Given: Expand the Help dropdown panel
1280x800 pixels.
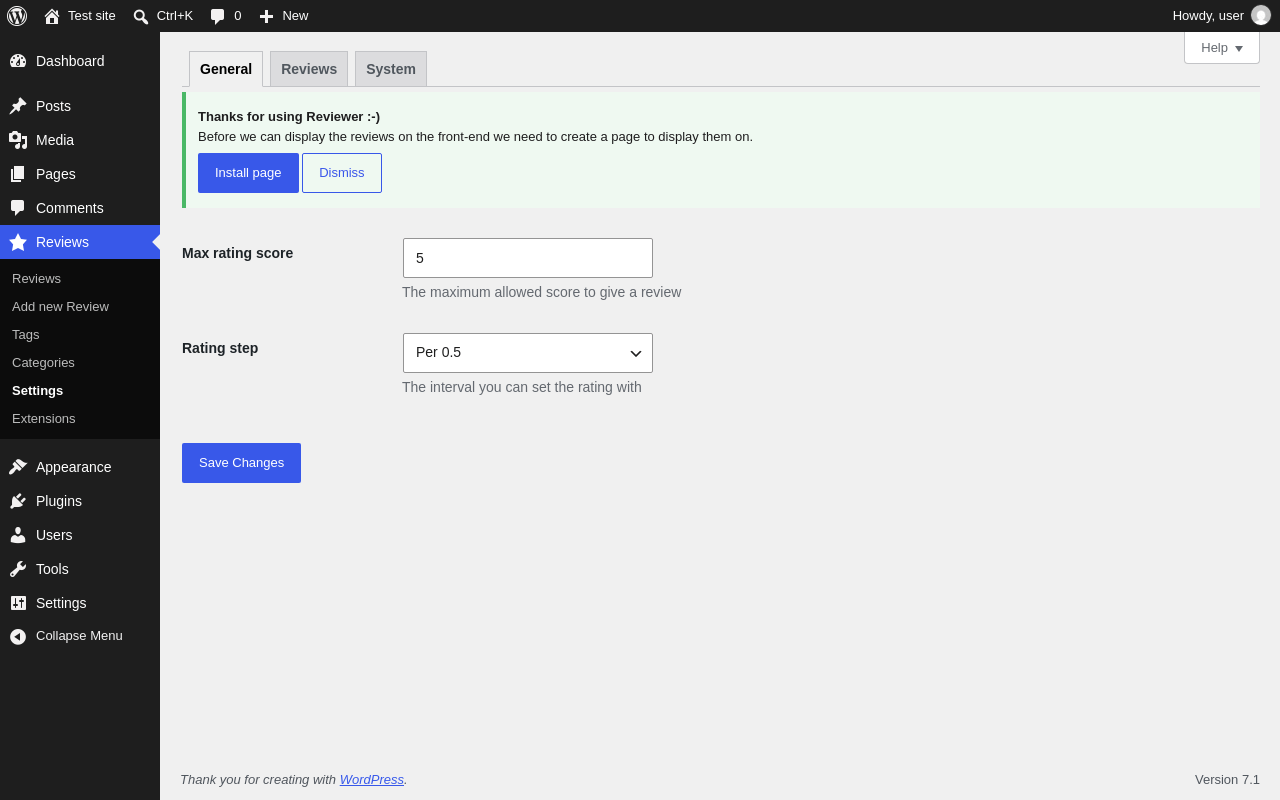Looking at the screenshot, I should 1222,47.
